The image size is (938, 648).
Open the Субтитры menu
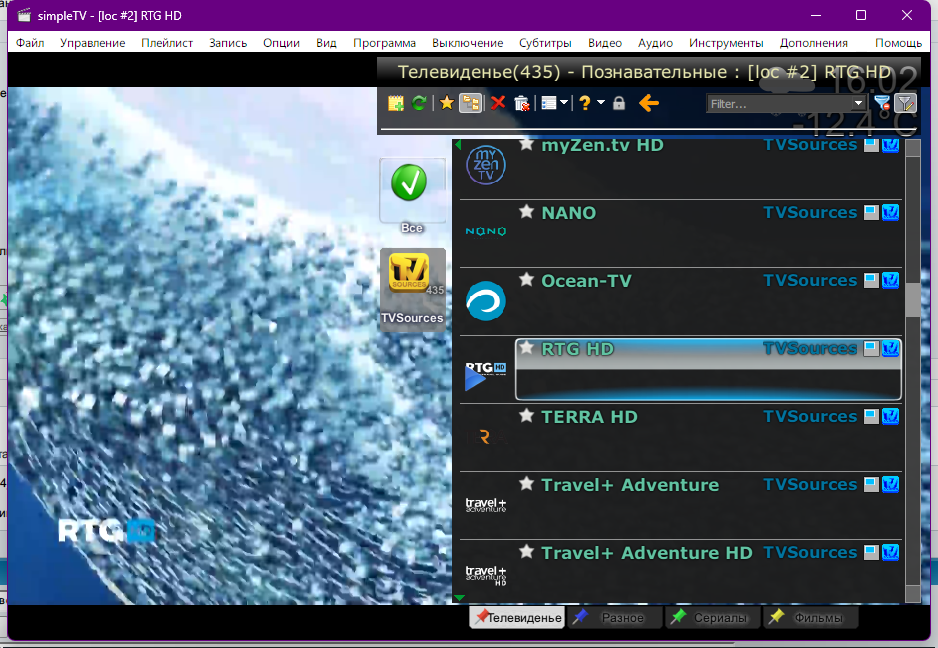click(x=545, y=43)
